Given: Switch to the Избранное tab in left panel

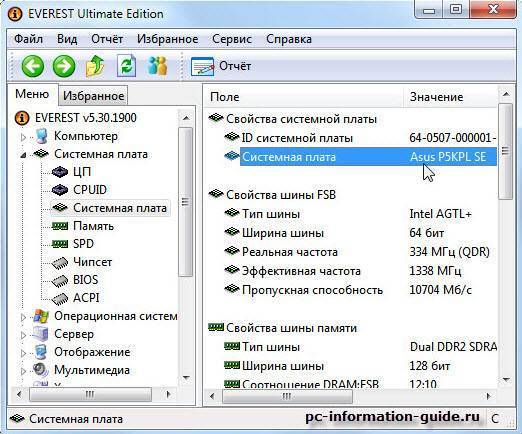Looking at the screenshot, I should coord(93,96).
